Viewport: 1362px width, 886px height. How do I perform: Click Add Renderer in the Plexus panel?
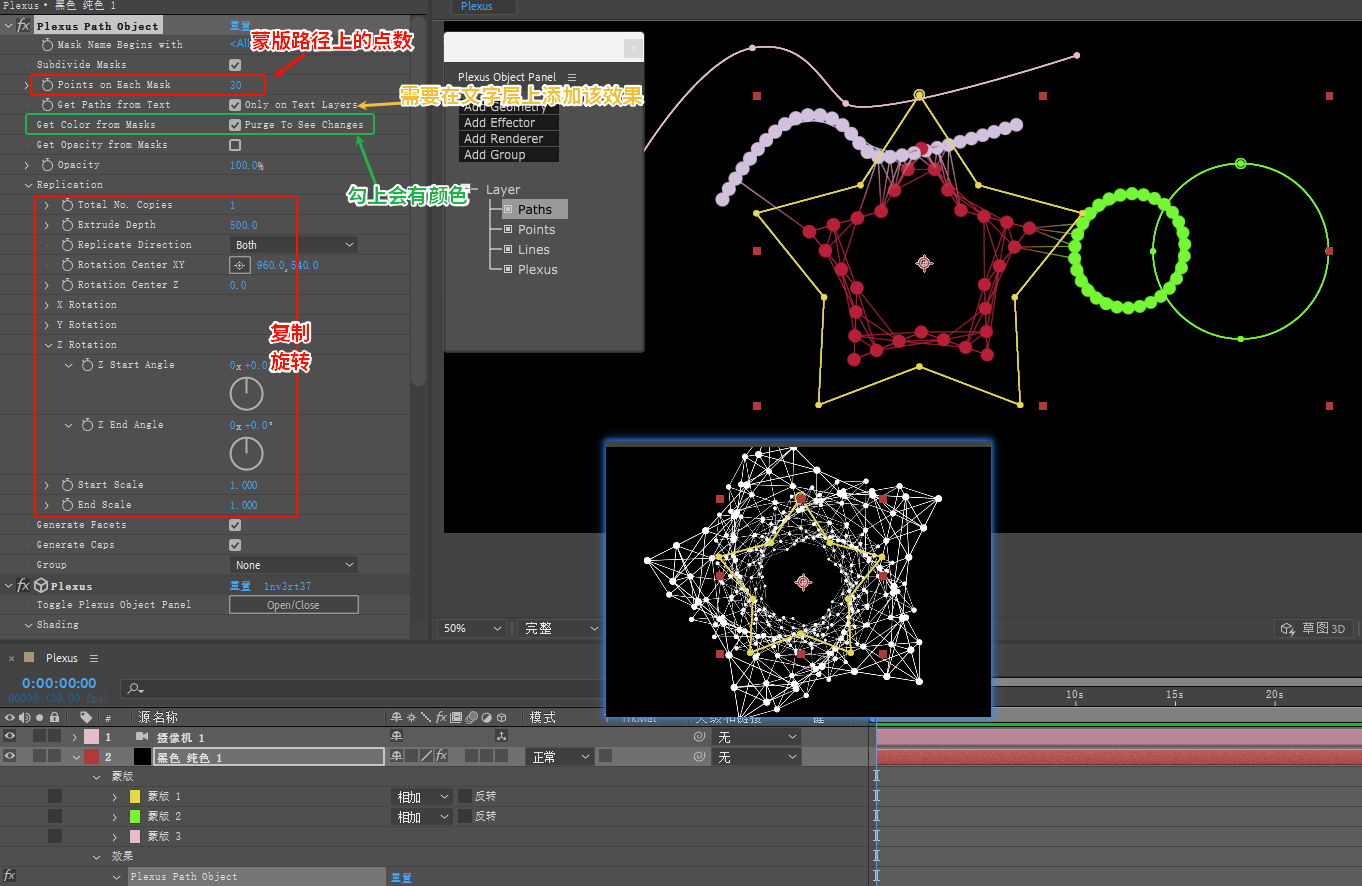point(504,139)
